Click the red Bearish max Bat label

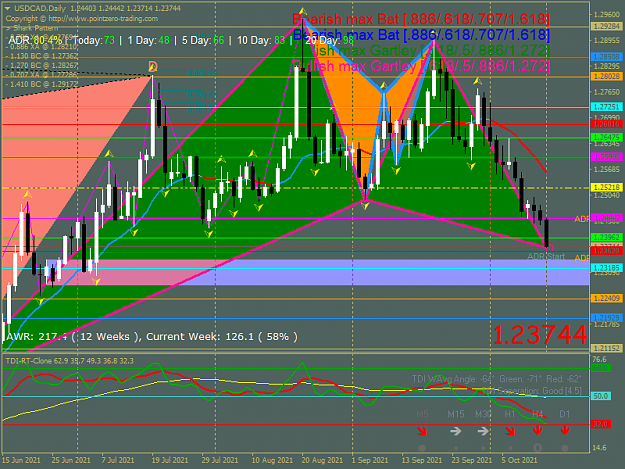coord(421,19)
